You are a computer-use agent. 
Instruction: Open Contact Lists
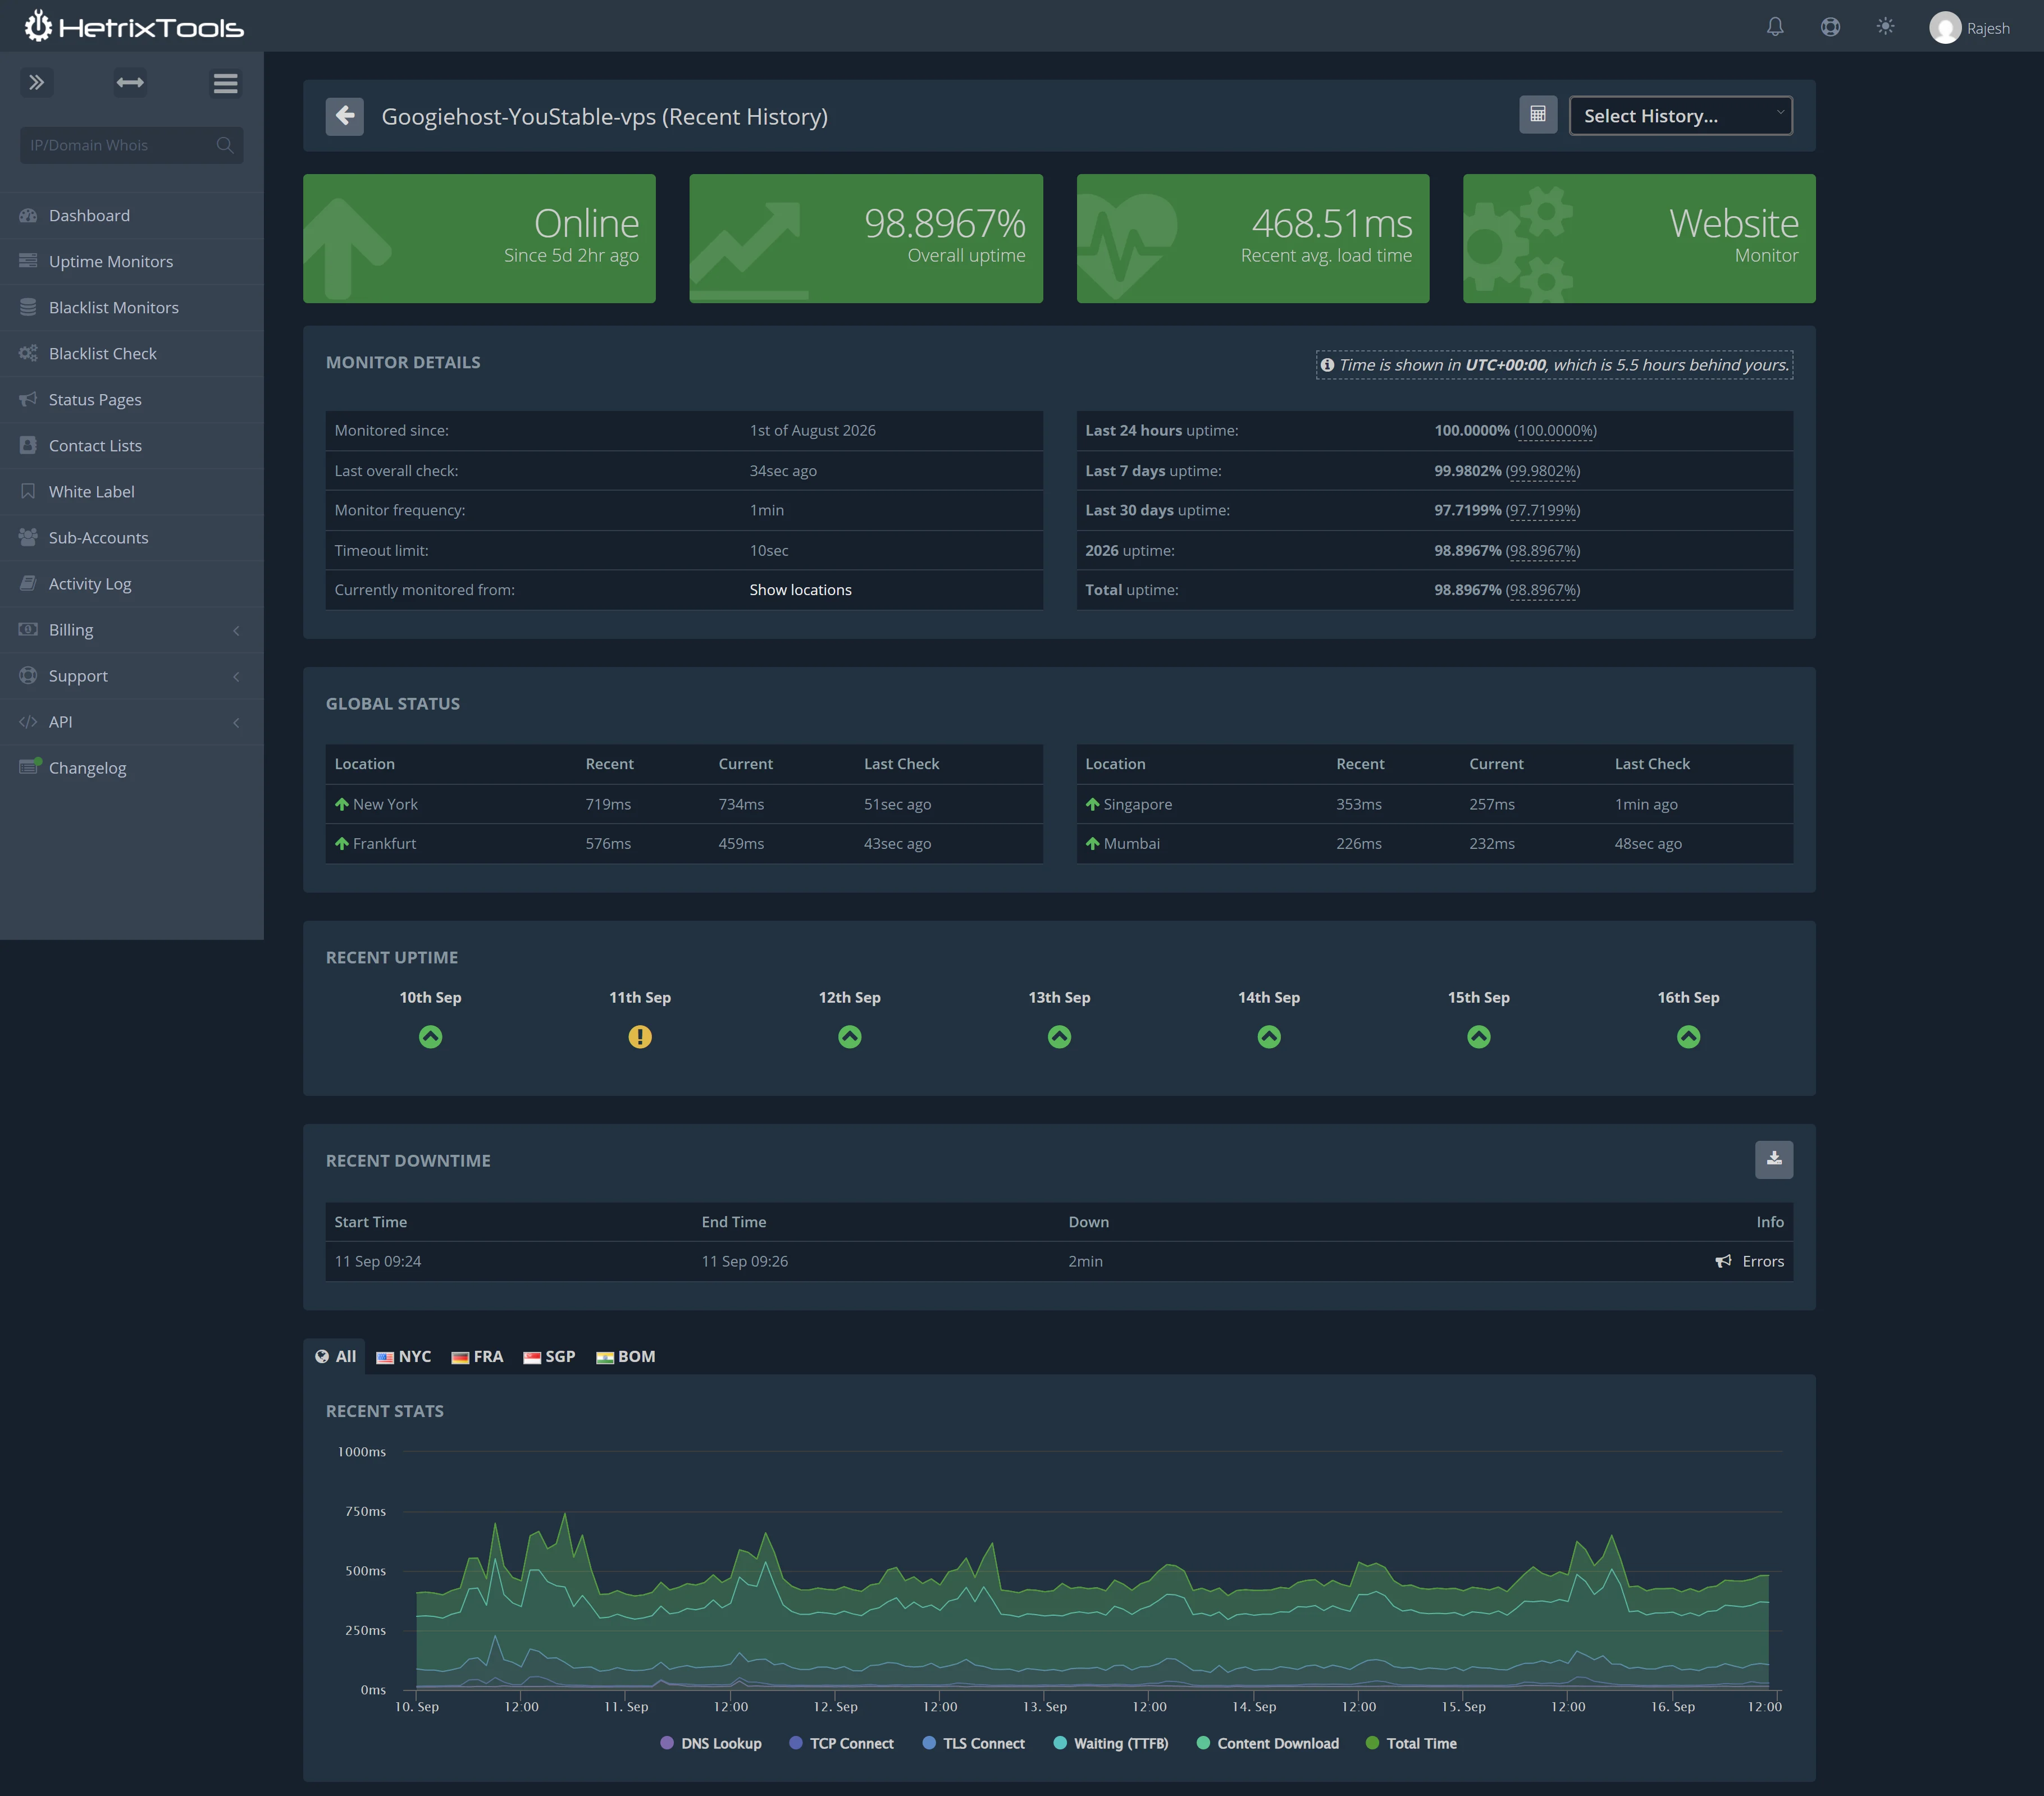pos(132,445)
